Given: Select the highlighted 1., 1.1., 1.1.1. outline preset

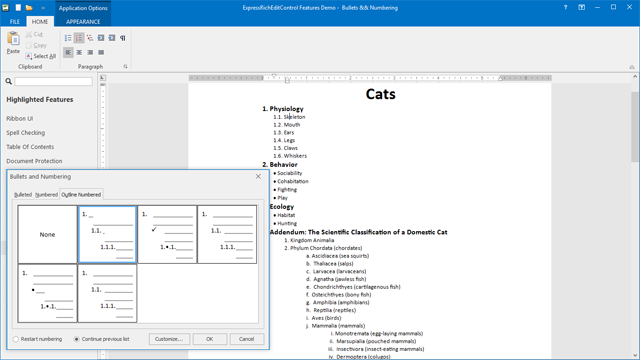Looking at the screenshot, I should point(107,234).
